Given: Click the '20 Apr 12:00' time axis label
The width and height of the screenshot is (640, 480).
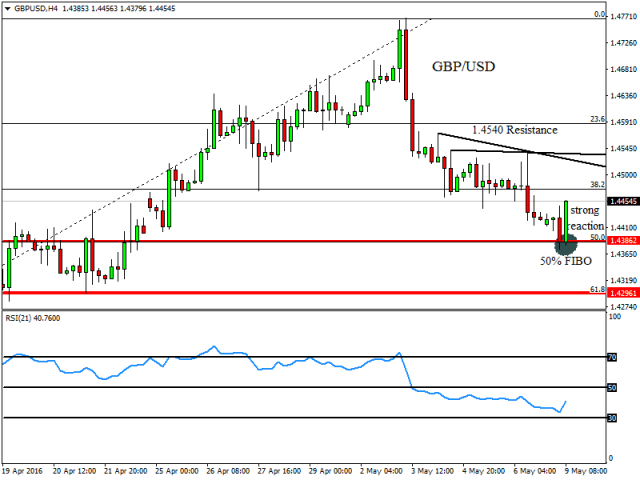Looking at the screenshot, I should click(74, 471).
